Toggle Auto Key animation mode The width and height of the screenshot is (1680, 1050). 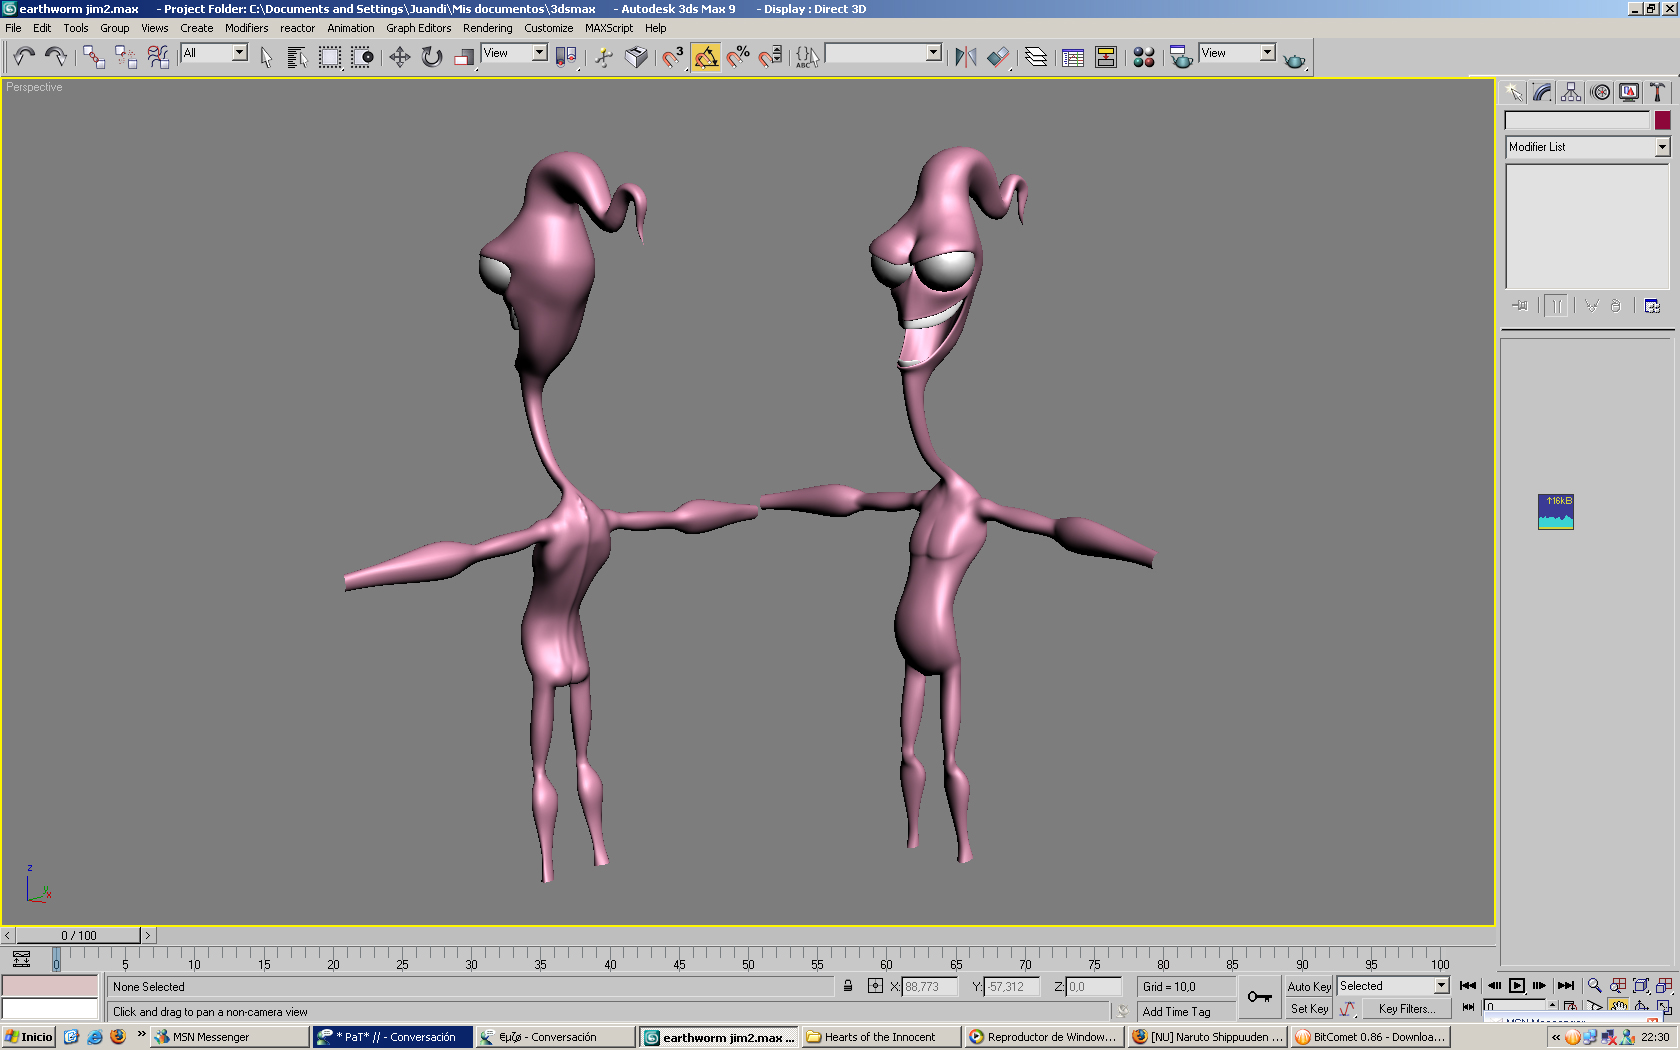point(1309,986)
